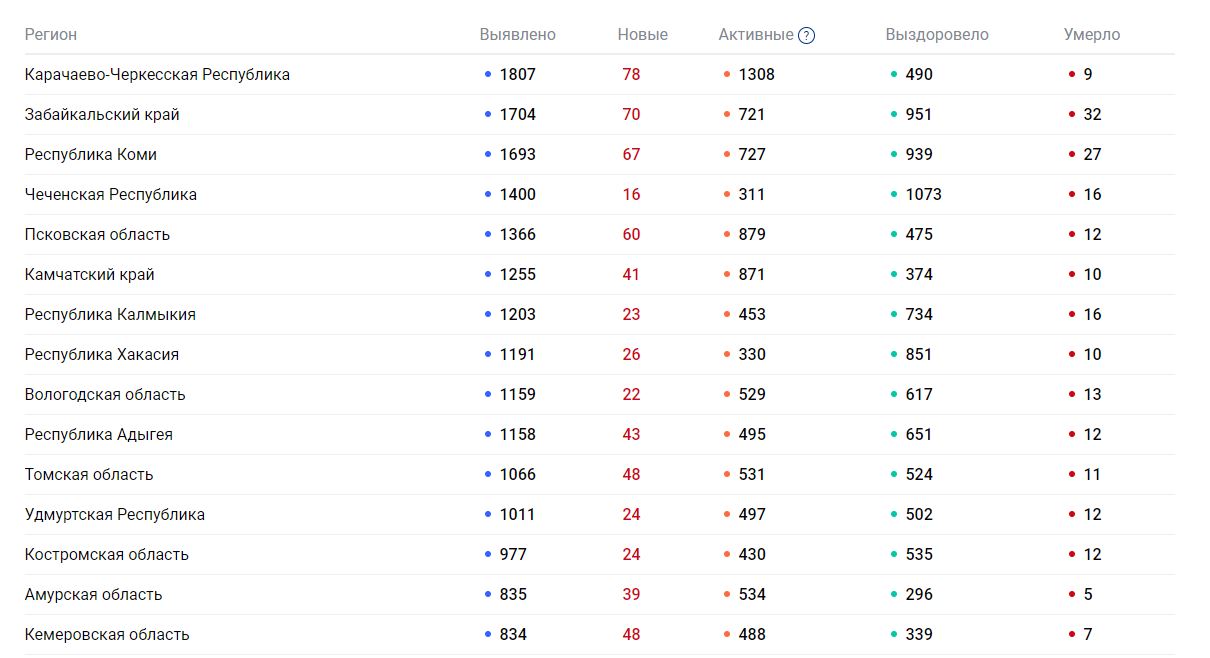Select Карачаево-Черкесская Республика region row
This screenshot has height=658, width=1210.
pyautogui.click(x=157, y=75)
